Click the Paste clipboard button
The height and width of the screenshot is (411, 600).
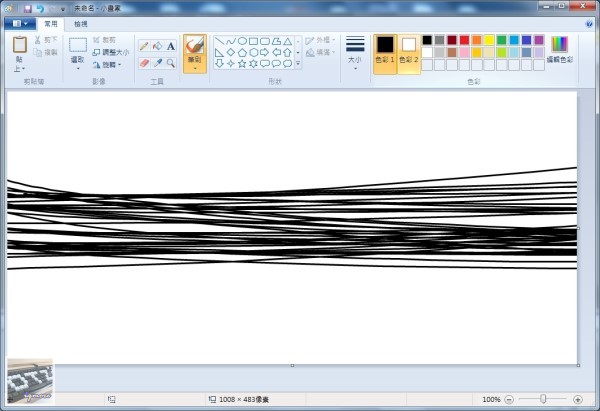(20, 45)
